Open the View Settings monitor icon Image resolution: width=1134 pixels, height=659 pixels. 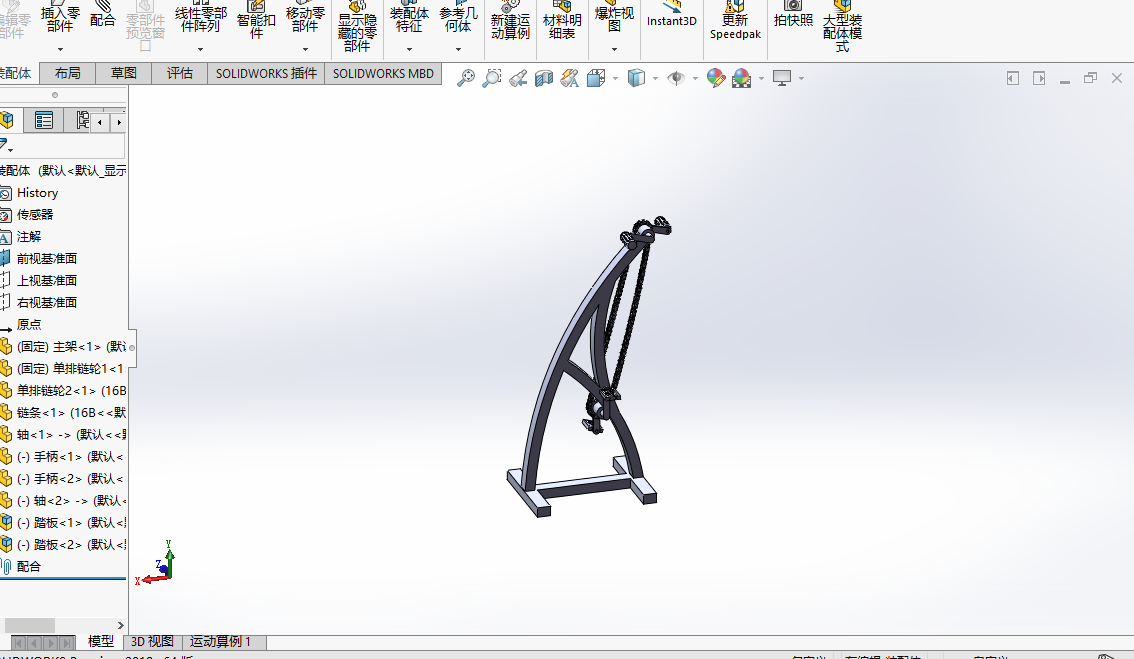[782, 78]
